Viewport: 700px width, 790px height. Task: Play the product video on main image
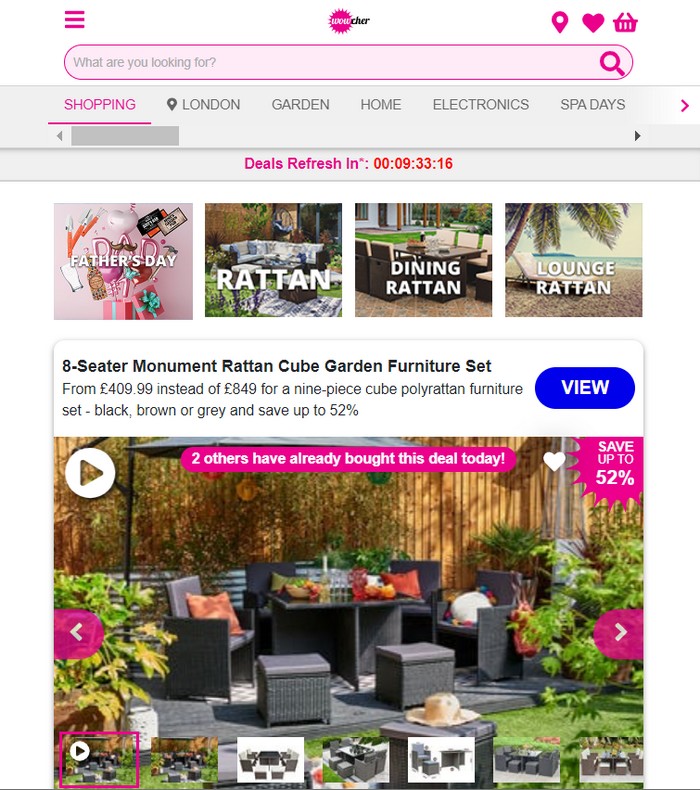(x=90, y=473)
